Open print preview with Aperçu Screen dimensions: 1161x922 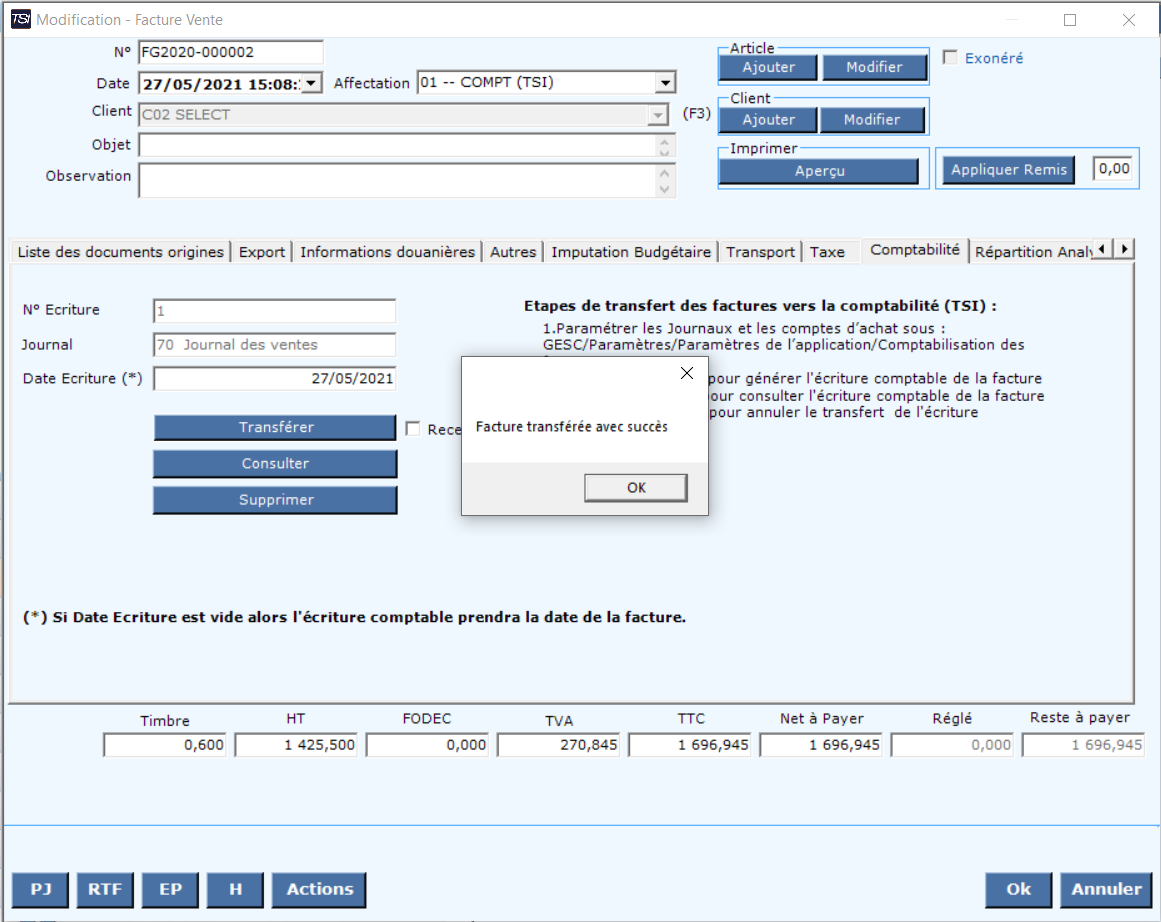[819, 170]
